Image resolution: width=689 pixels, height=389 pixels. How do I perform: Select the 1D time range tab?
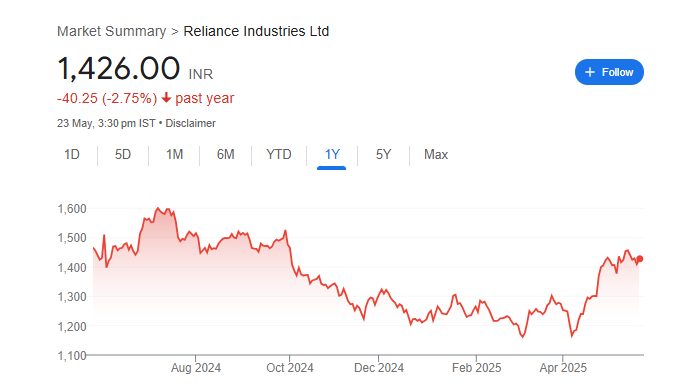pyautogui.click(x=72, y=155)
